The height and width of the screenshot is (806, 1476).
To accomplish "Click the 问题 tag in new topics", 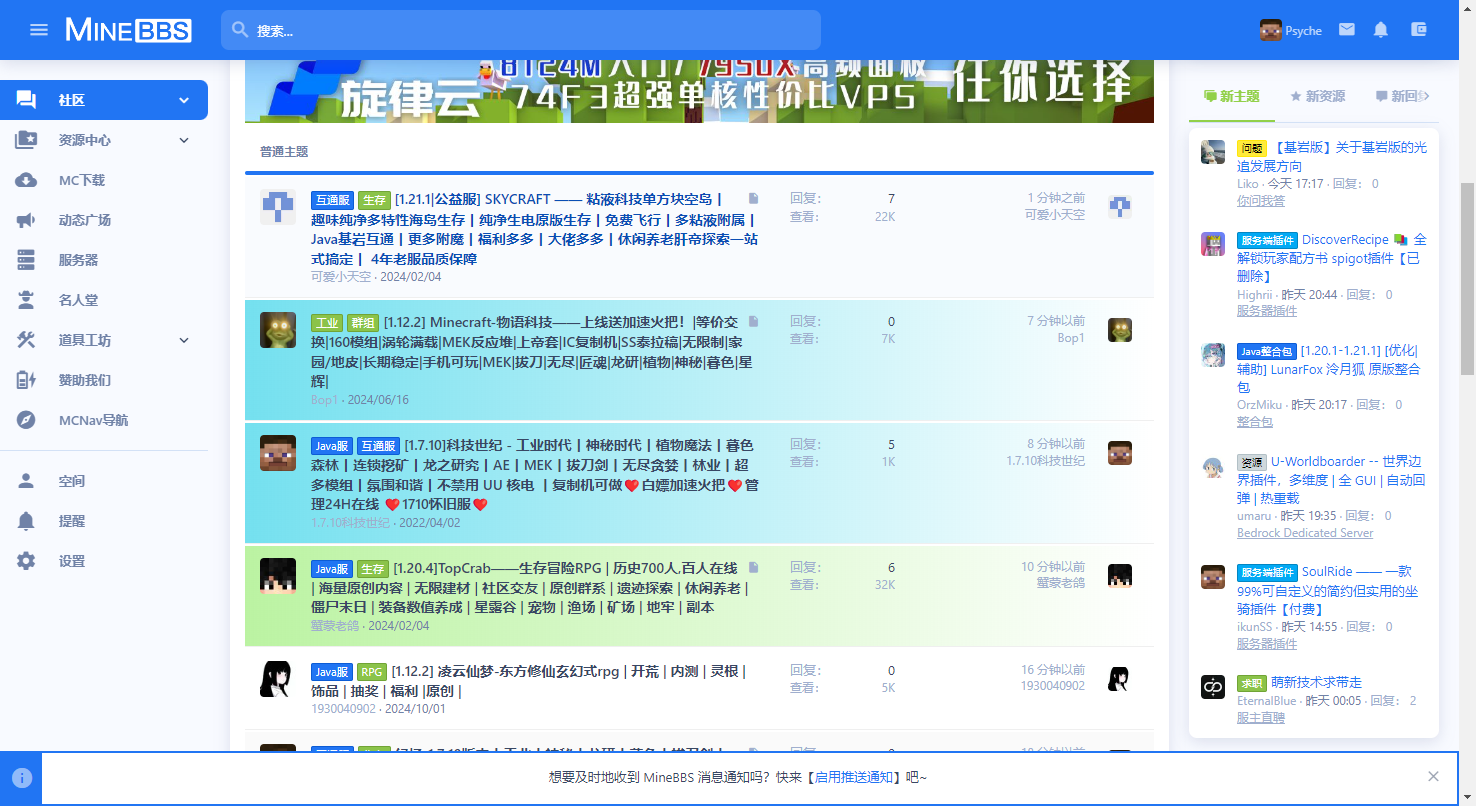I will point(1252,148).
